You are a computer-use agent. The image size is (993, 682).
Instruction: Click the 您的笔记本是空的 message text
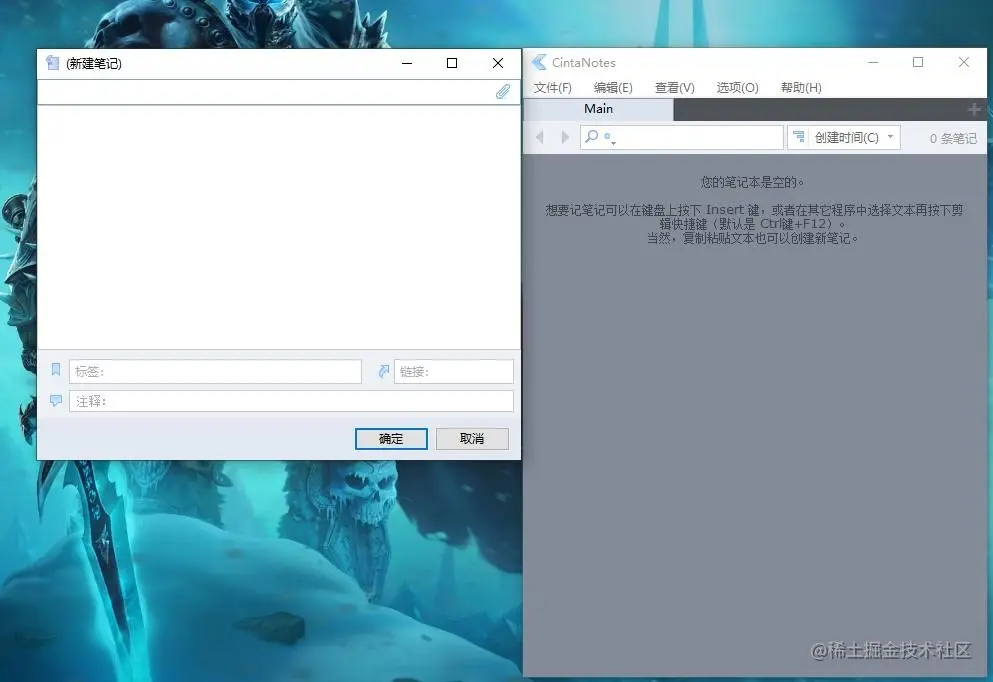tap(752, 182)
